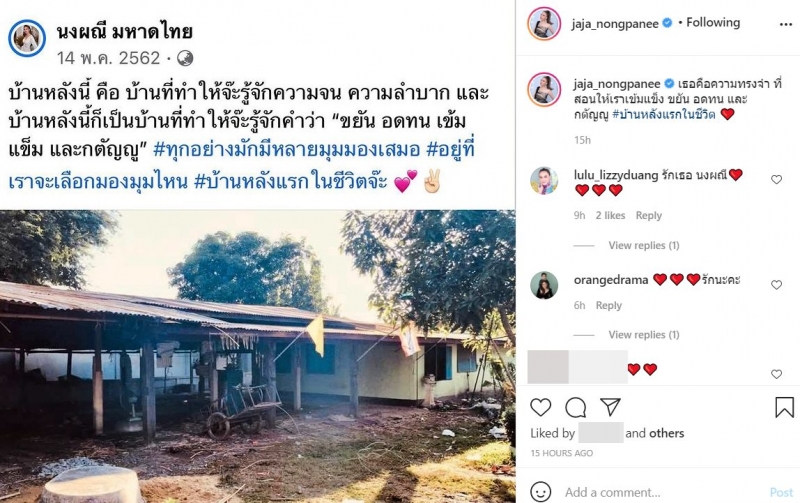The width and height of the screenshot is (800, 503).
Task: Click the old house photo
Action: click(x=258, y=356)
